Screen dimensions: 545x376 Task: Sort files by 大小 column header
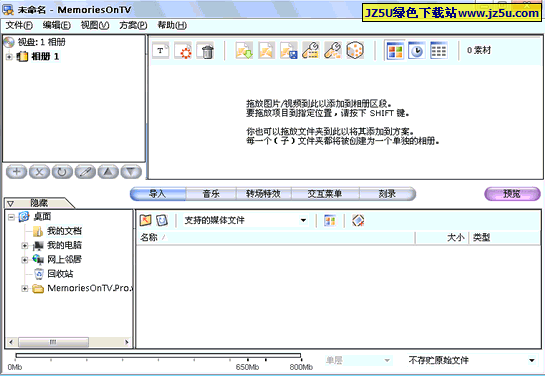tap(442, 238)
